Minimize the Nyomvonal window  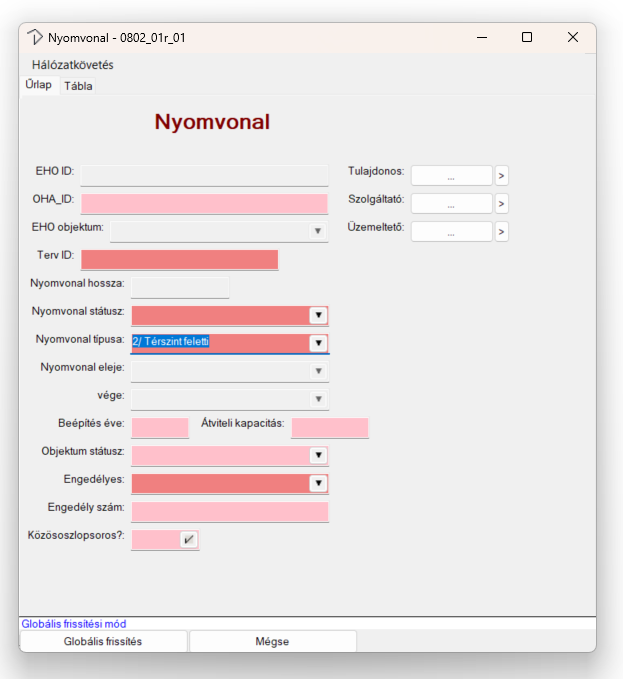pos(481,37)
